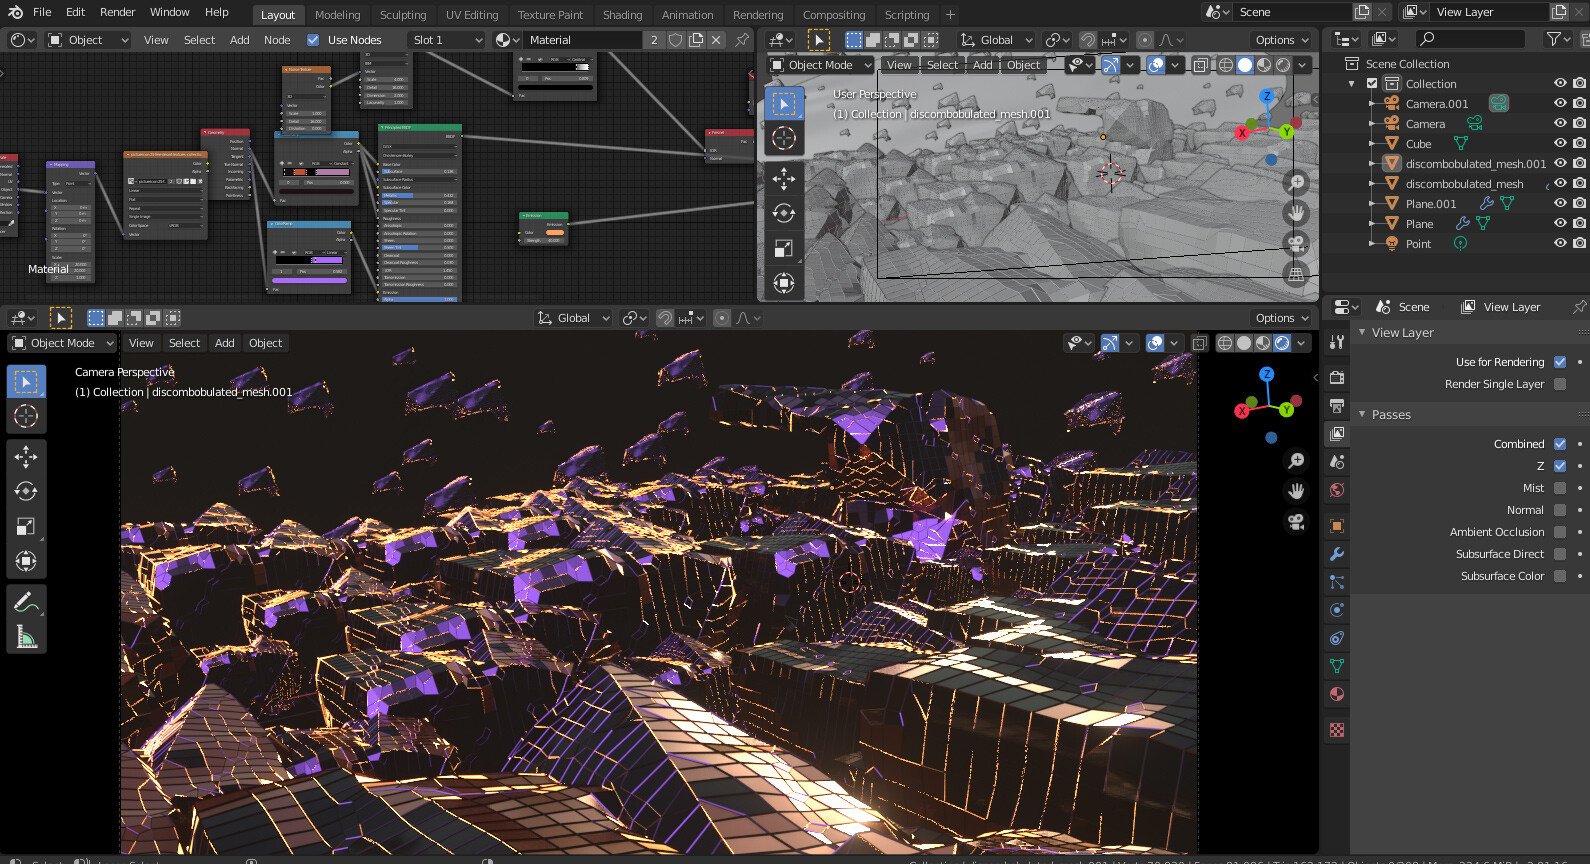Click the outliner search field

[1470, 39]
